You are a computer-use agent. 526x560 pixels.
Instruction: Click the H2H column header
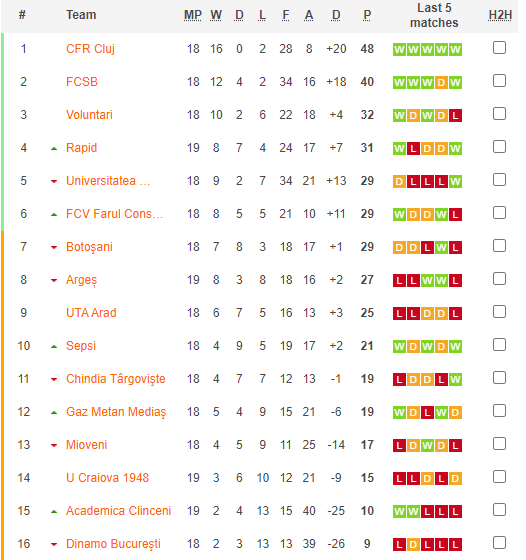(500, 15)
